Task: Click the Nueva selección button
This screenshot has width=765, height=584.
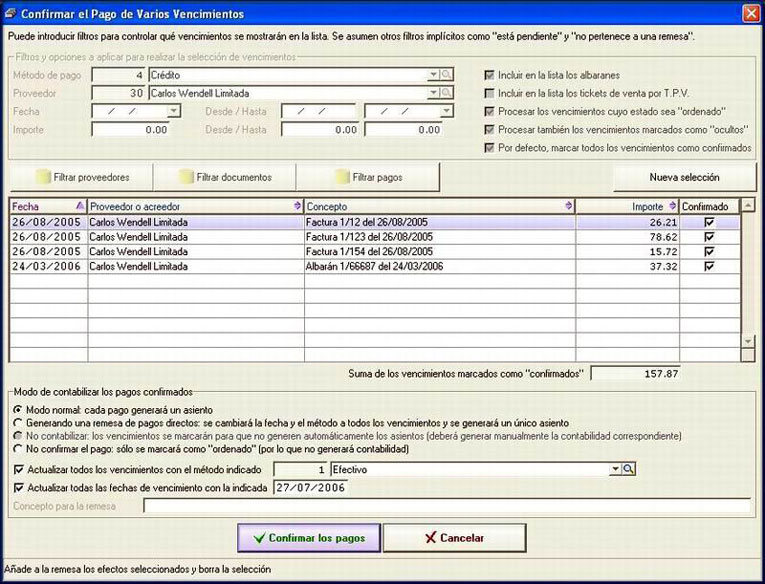Action: click(684, 177)
